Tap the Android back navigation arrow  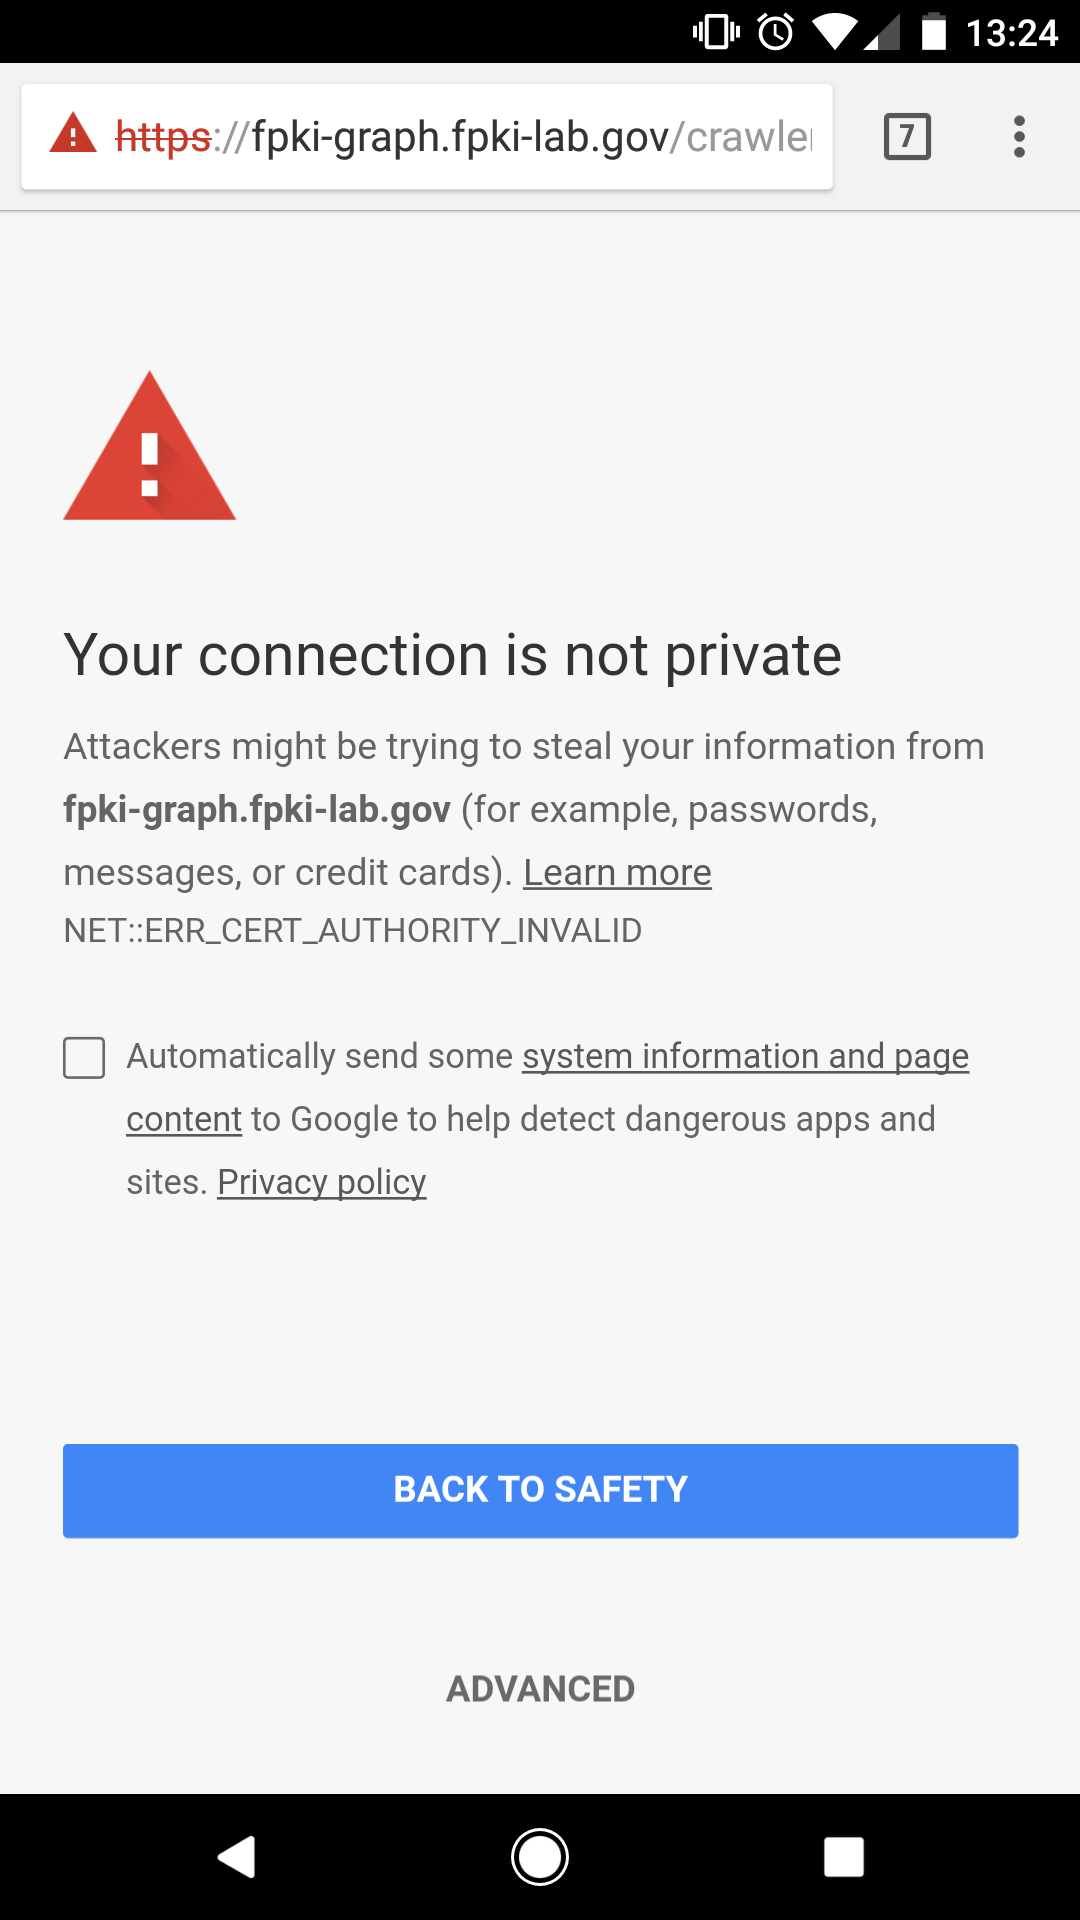pos(235,1857)
